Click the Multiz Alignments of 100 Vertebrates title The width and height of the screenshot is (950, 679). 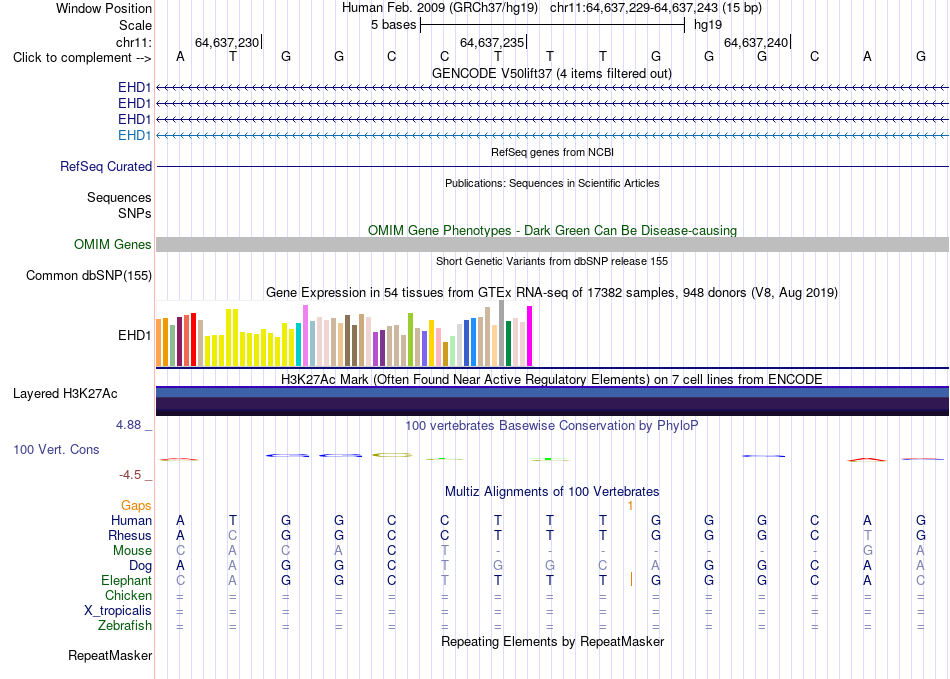click(552, 491)
